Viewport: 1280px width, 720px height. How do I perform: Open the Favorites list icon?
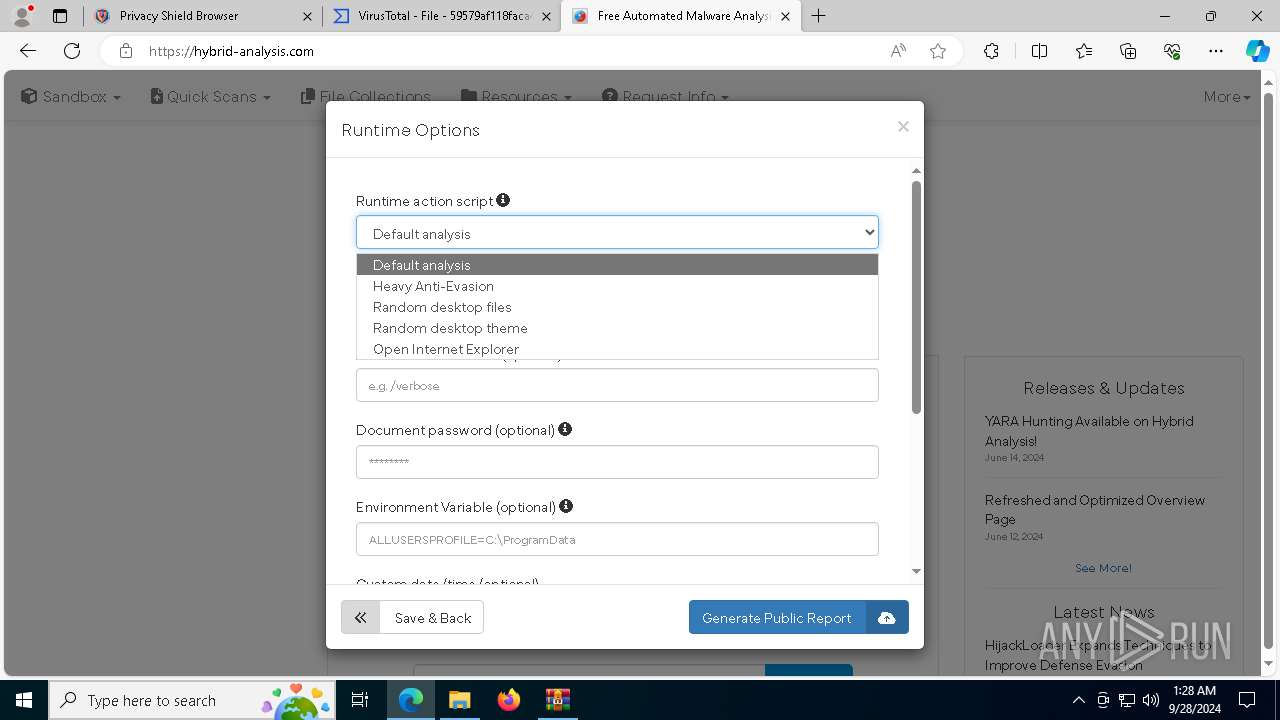tap(1084, 51)
